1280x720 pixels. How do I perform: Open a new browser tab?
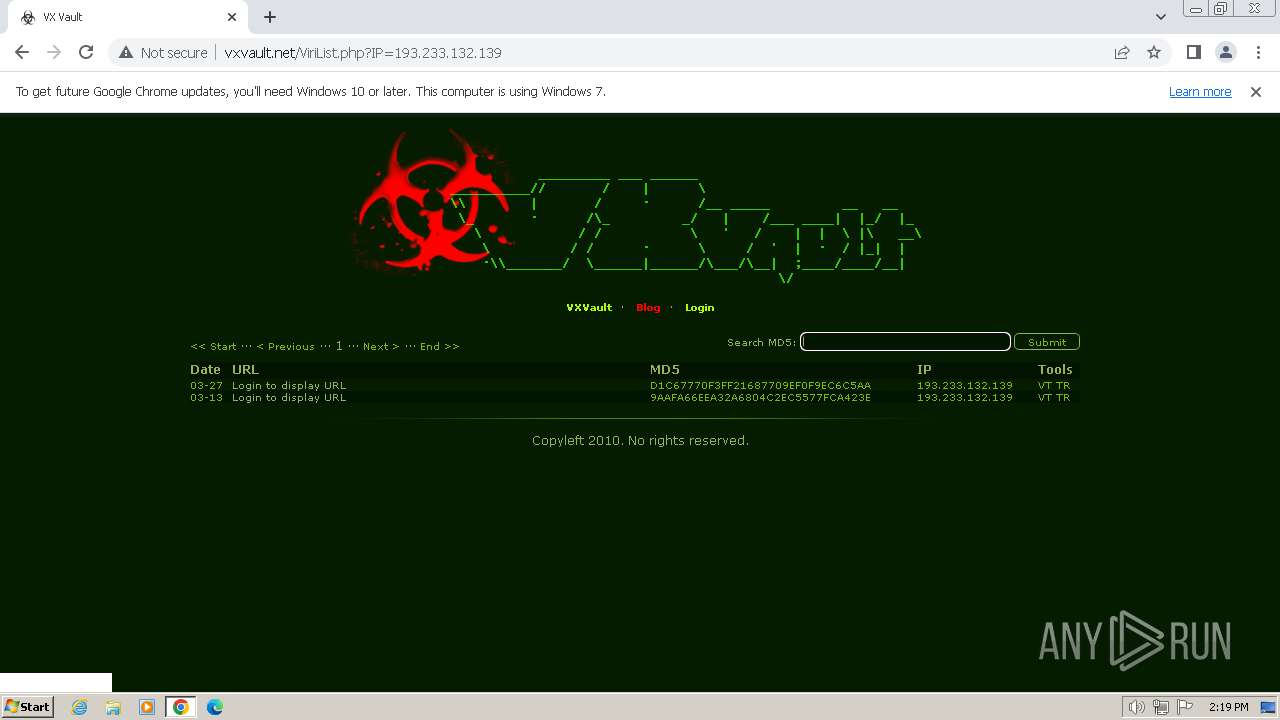tap(270, 17)
